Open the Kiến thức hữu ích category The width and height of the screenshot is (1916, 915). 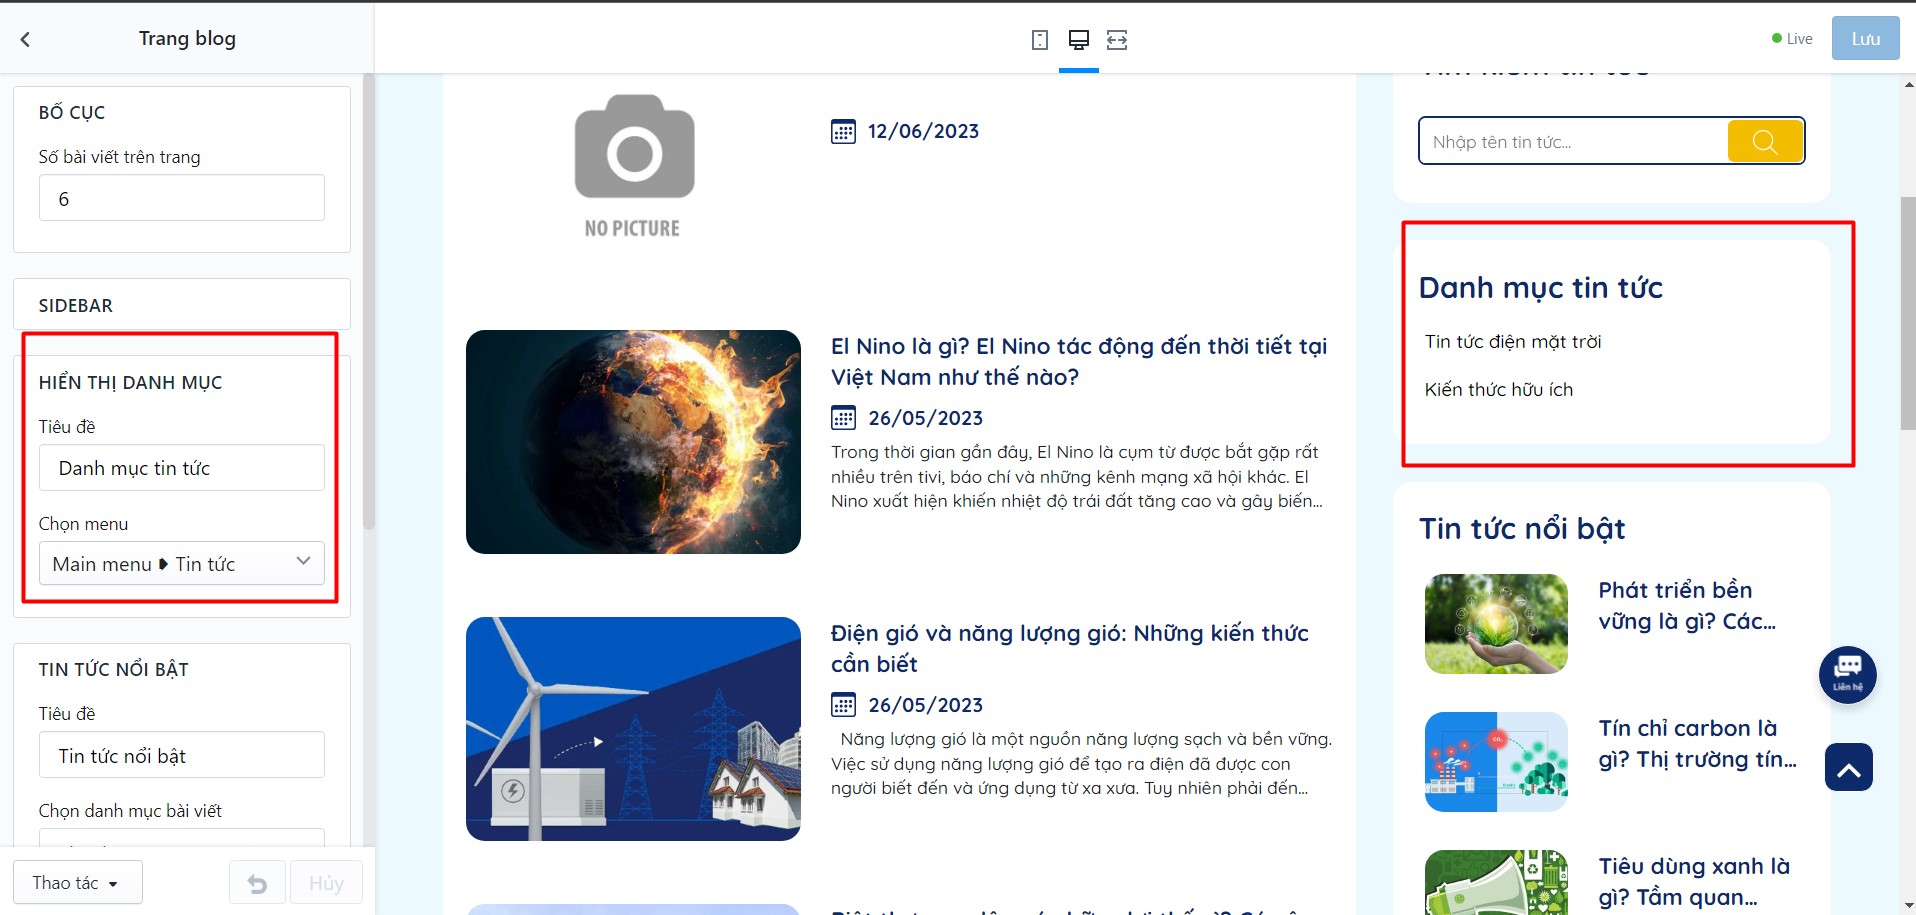1499,390
